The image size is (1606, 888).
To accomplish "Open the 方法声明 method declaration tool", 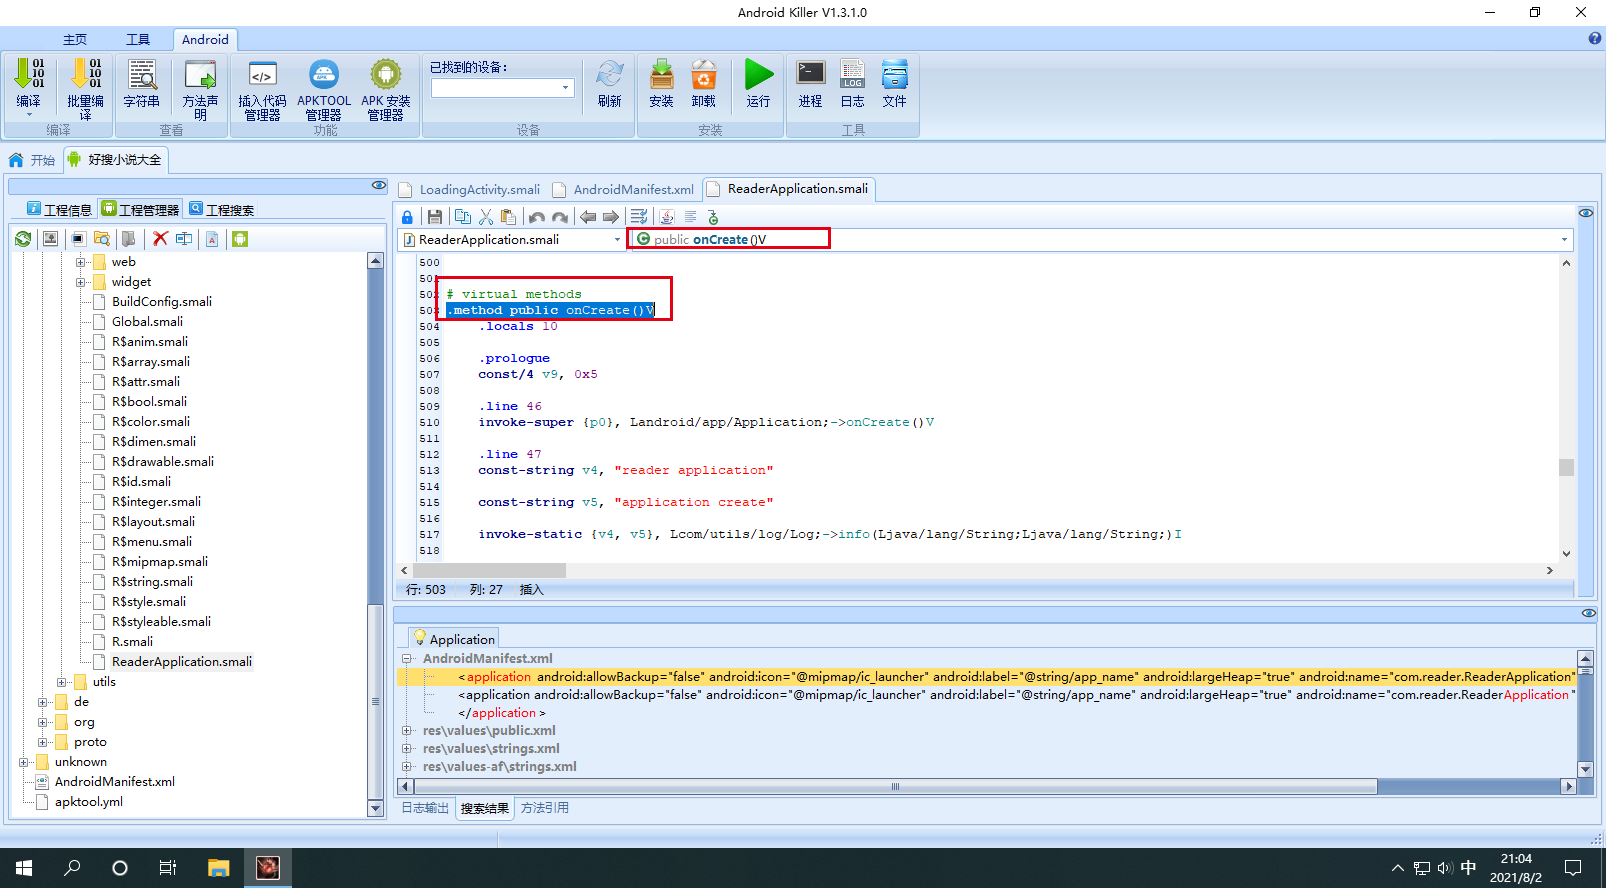I will pyautogui.click(x=200, y=75).
